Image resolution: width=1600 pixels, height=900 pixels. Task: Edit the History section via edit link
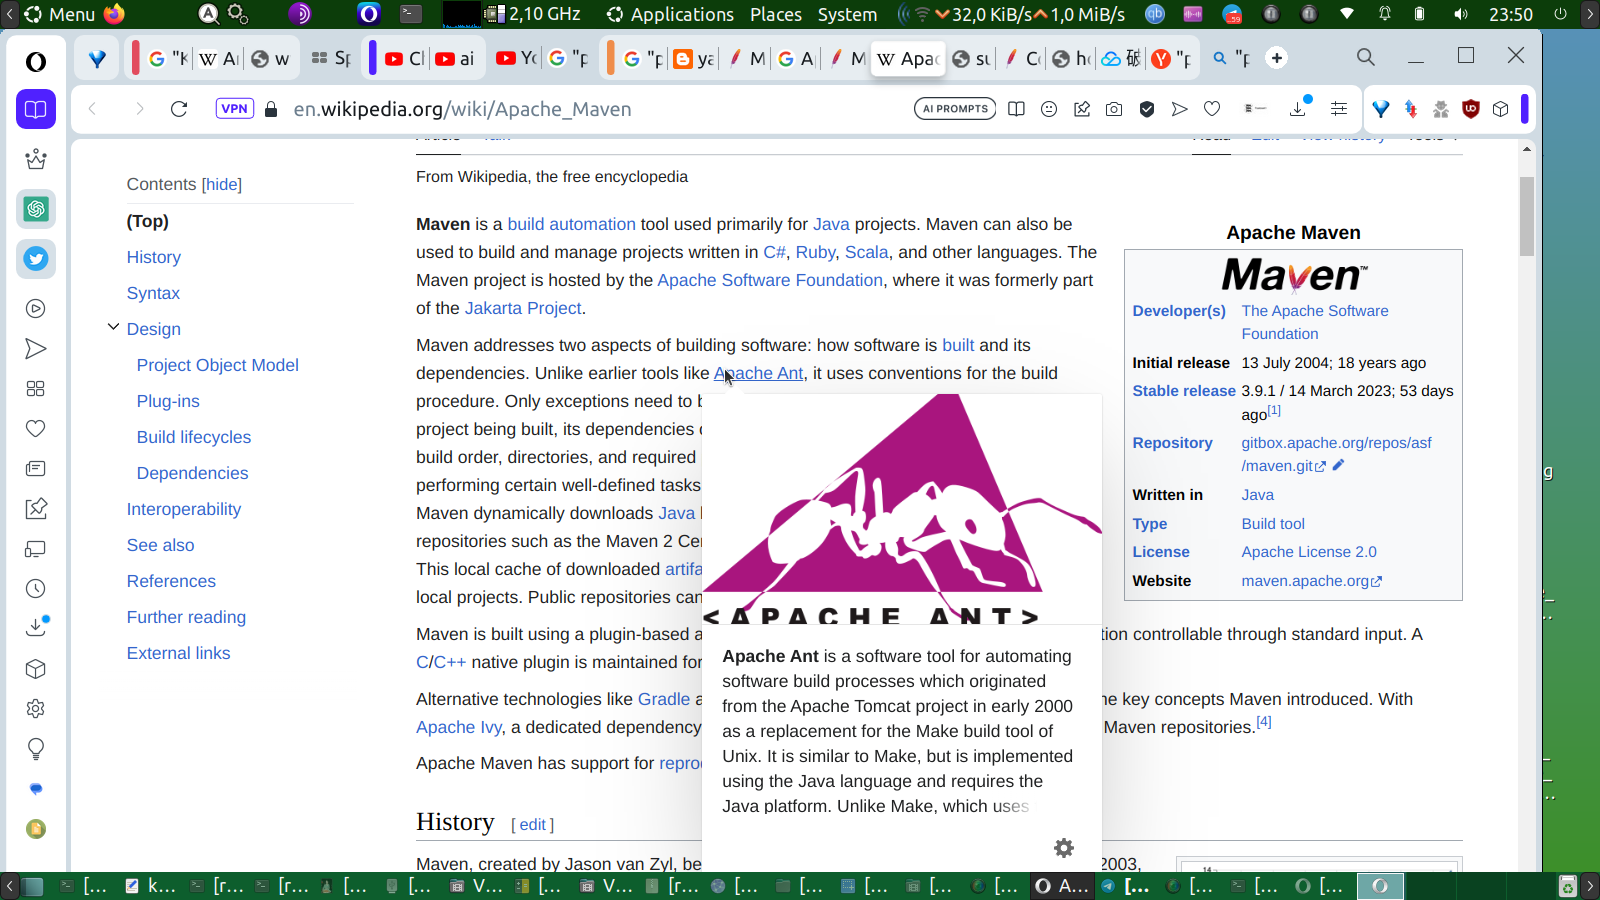click(x=533, y=824)
